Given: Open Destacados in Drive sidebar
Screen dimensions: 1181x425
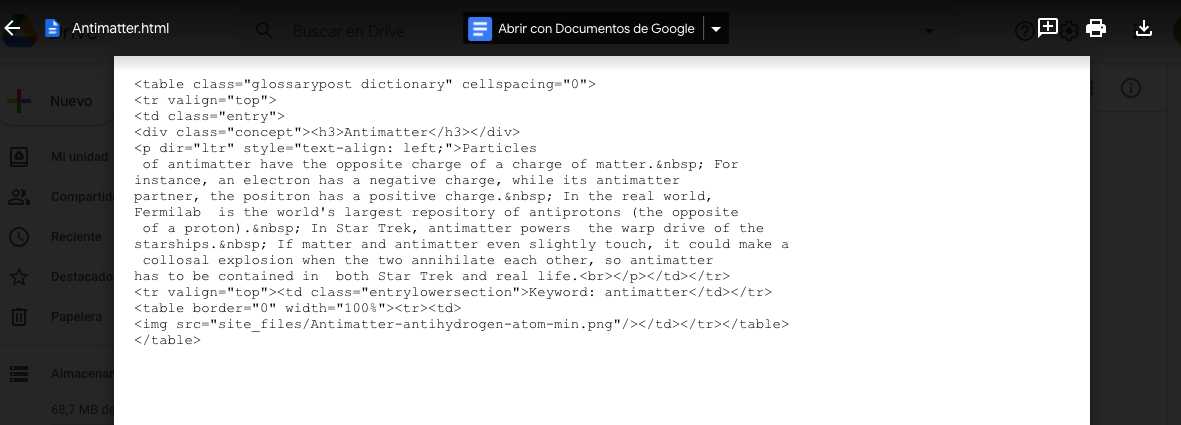Looking at the screenshot, I should click(81, 277).
